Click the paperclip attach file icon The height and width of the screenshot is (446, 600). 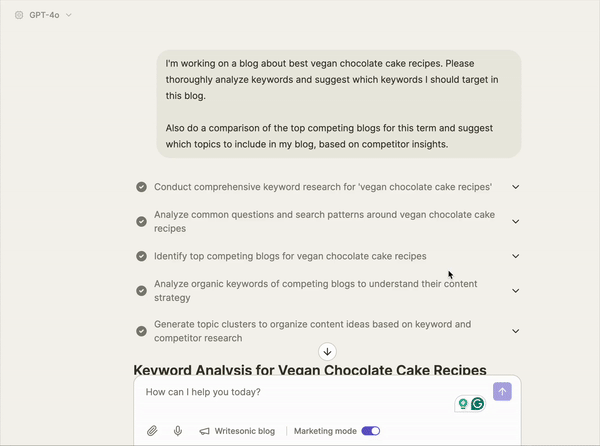152,431
